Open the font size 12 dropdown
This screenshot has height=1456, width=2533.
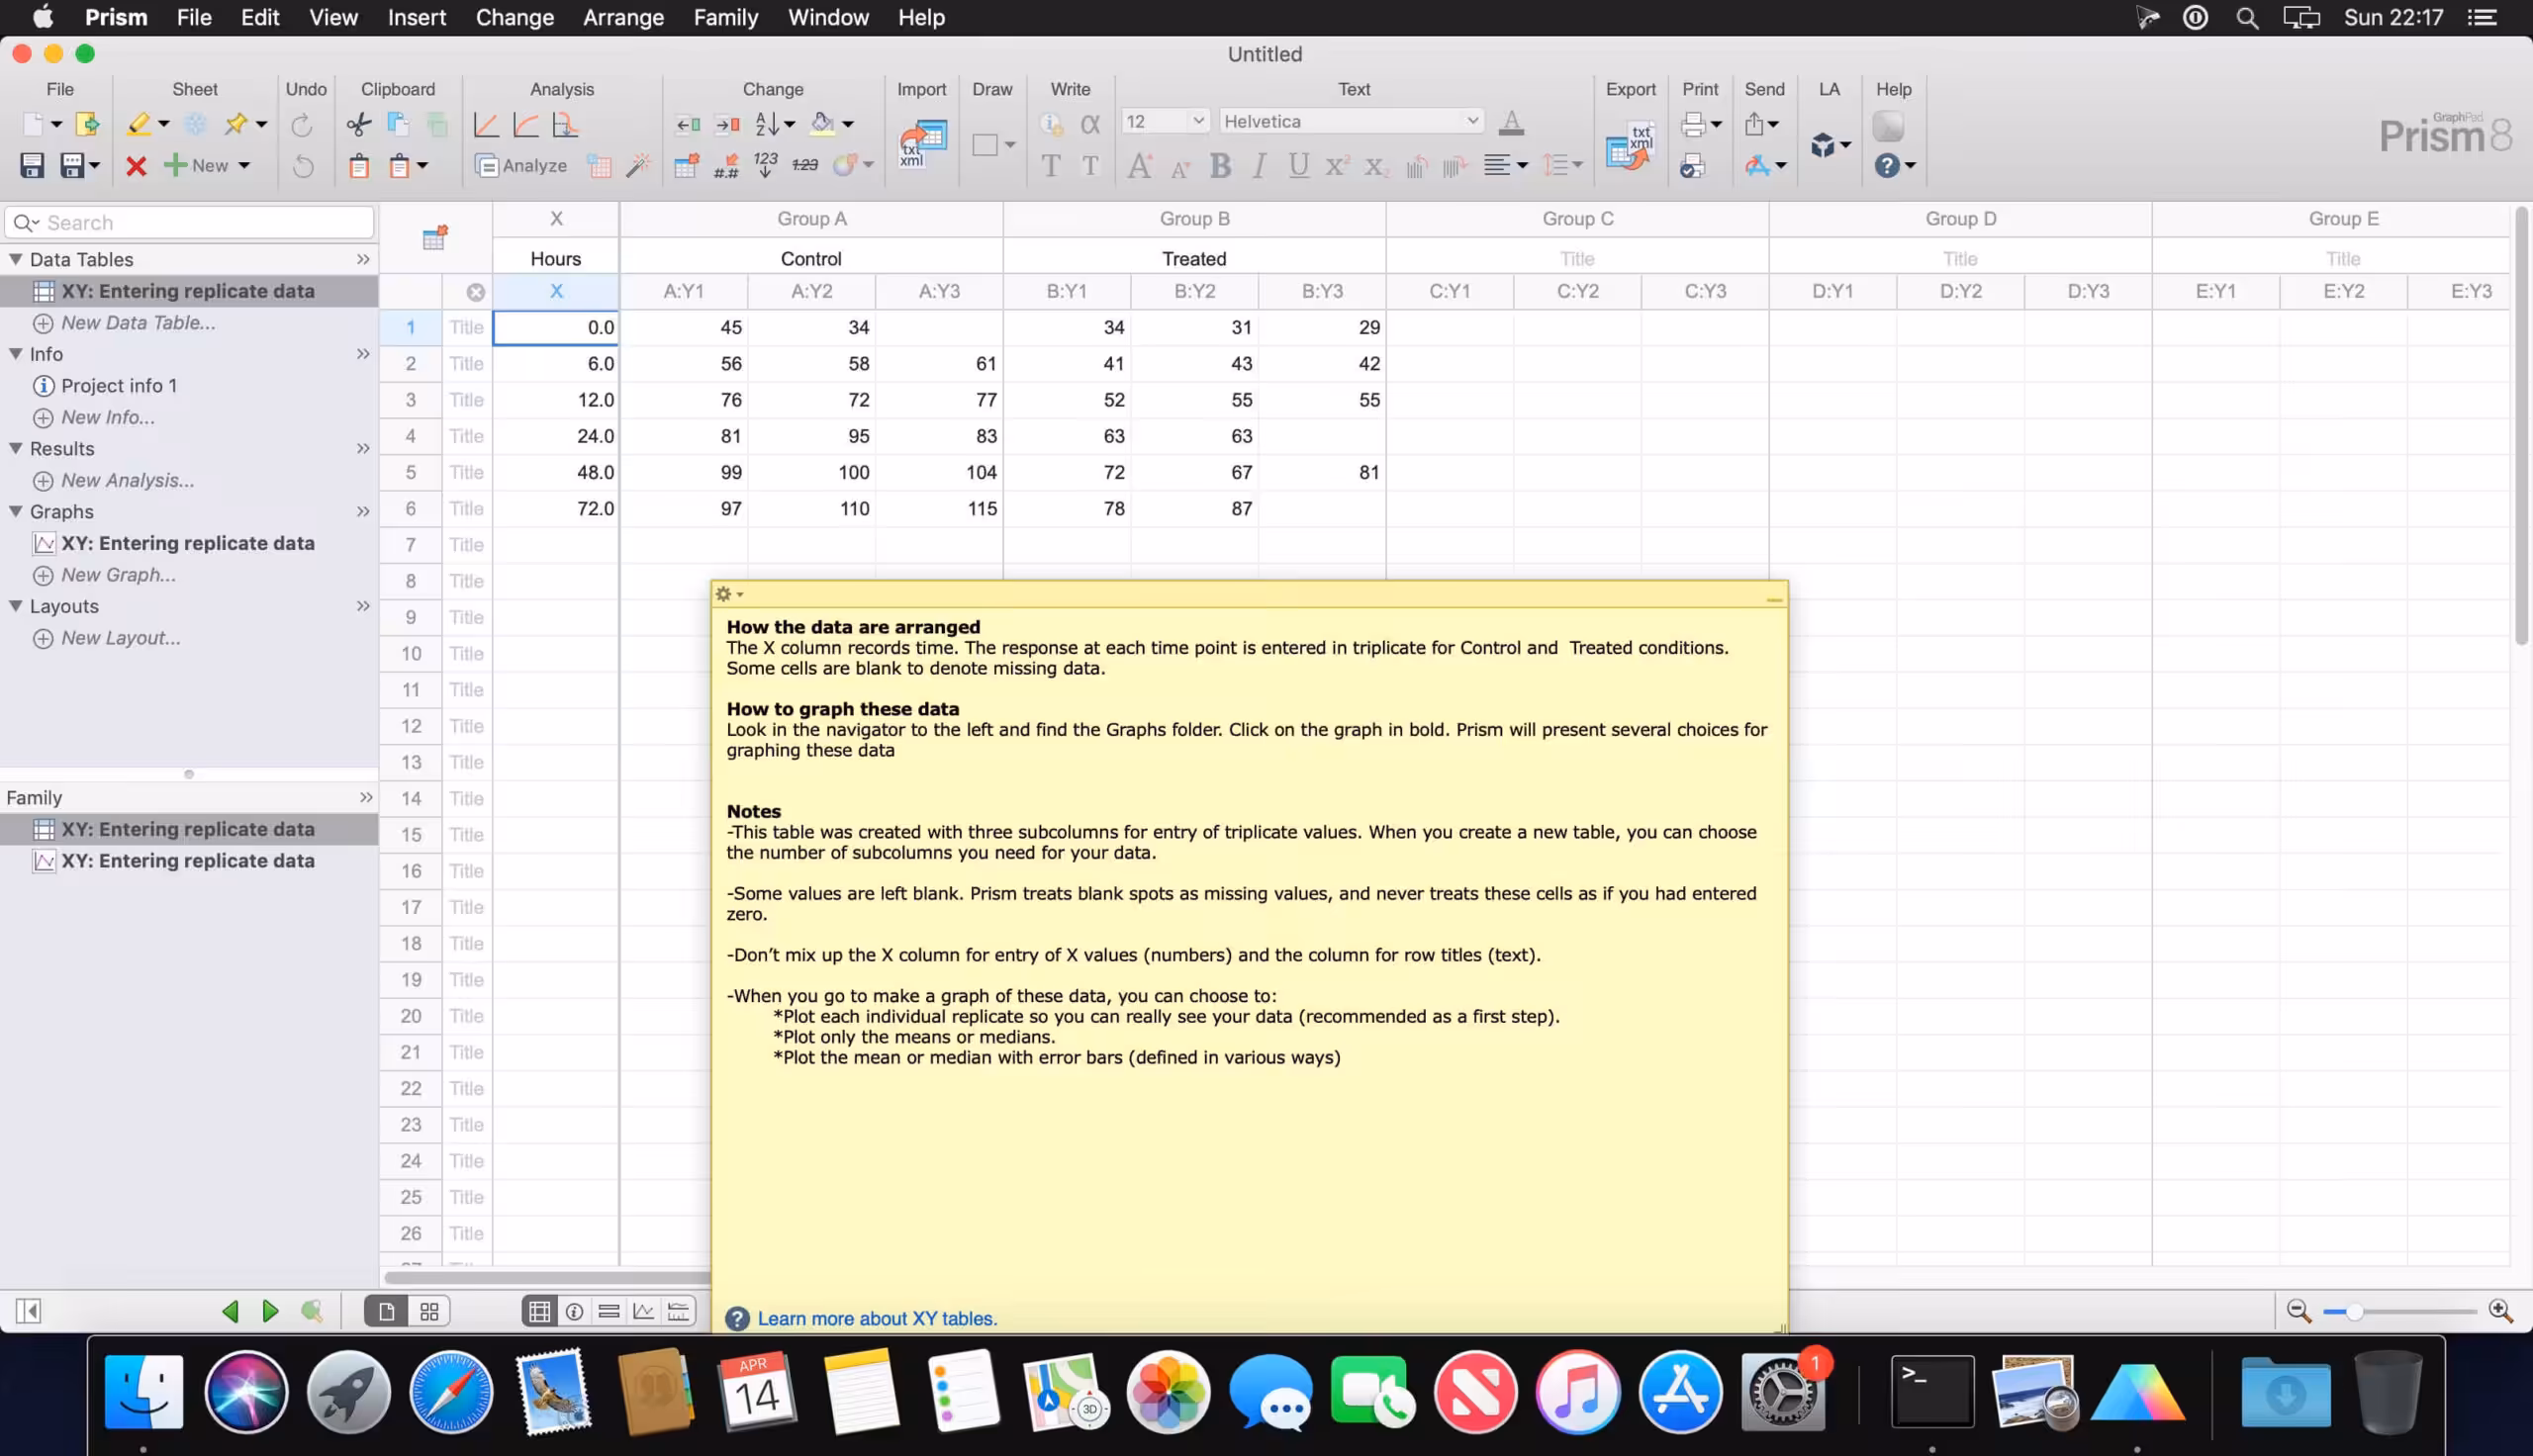pos(1196,121)
